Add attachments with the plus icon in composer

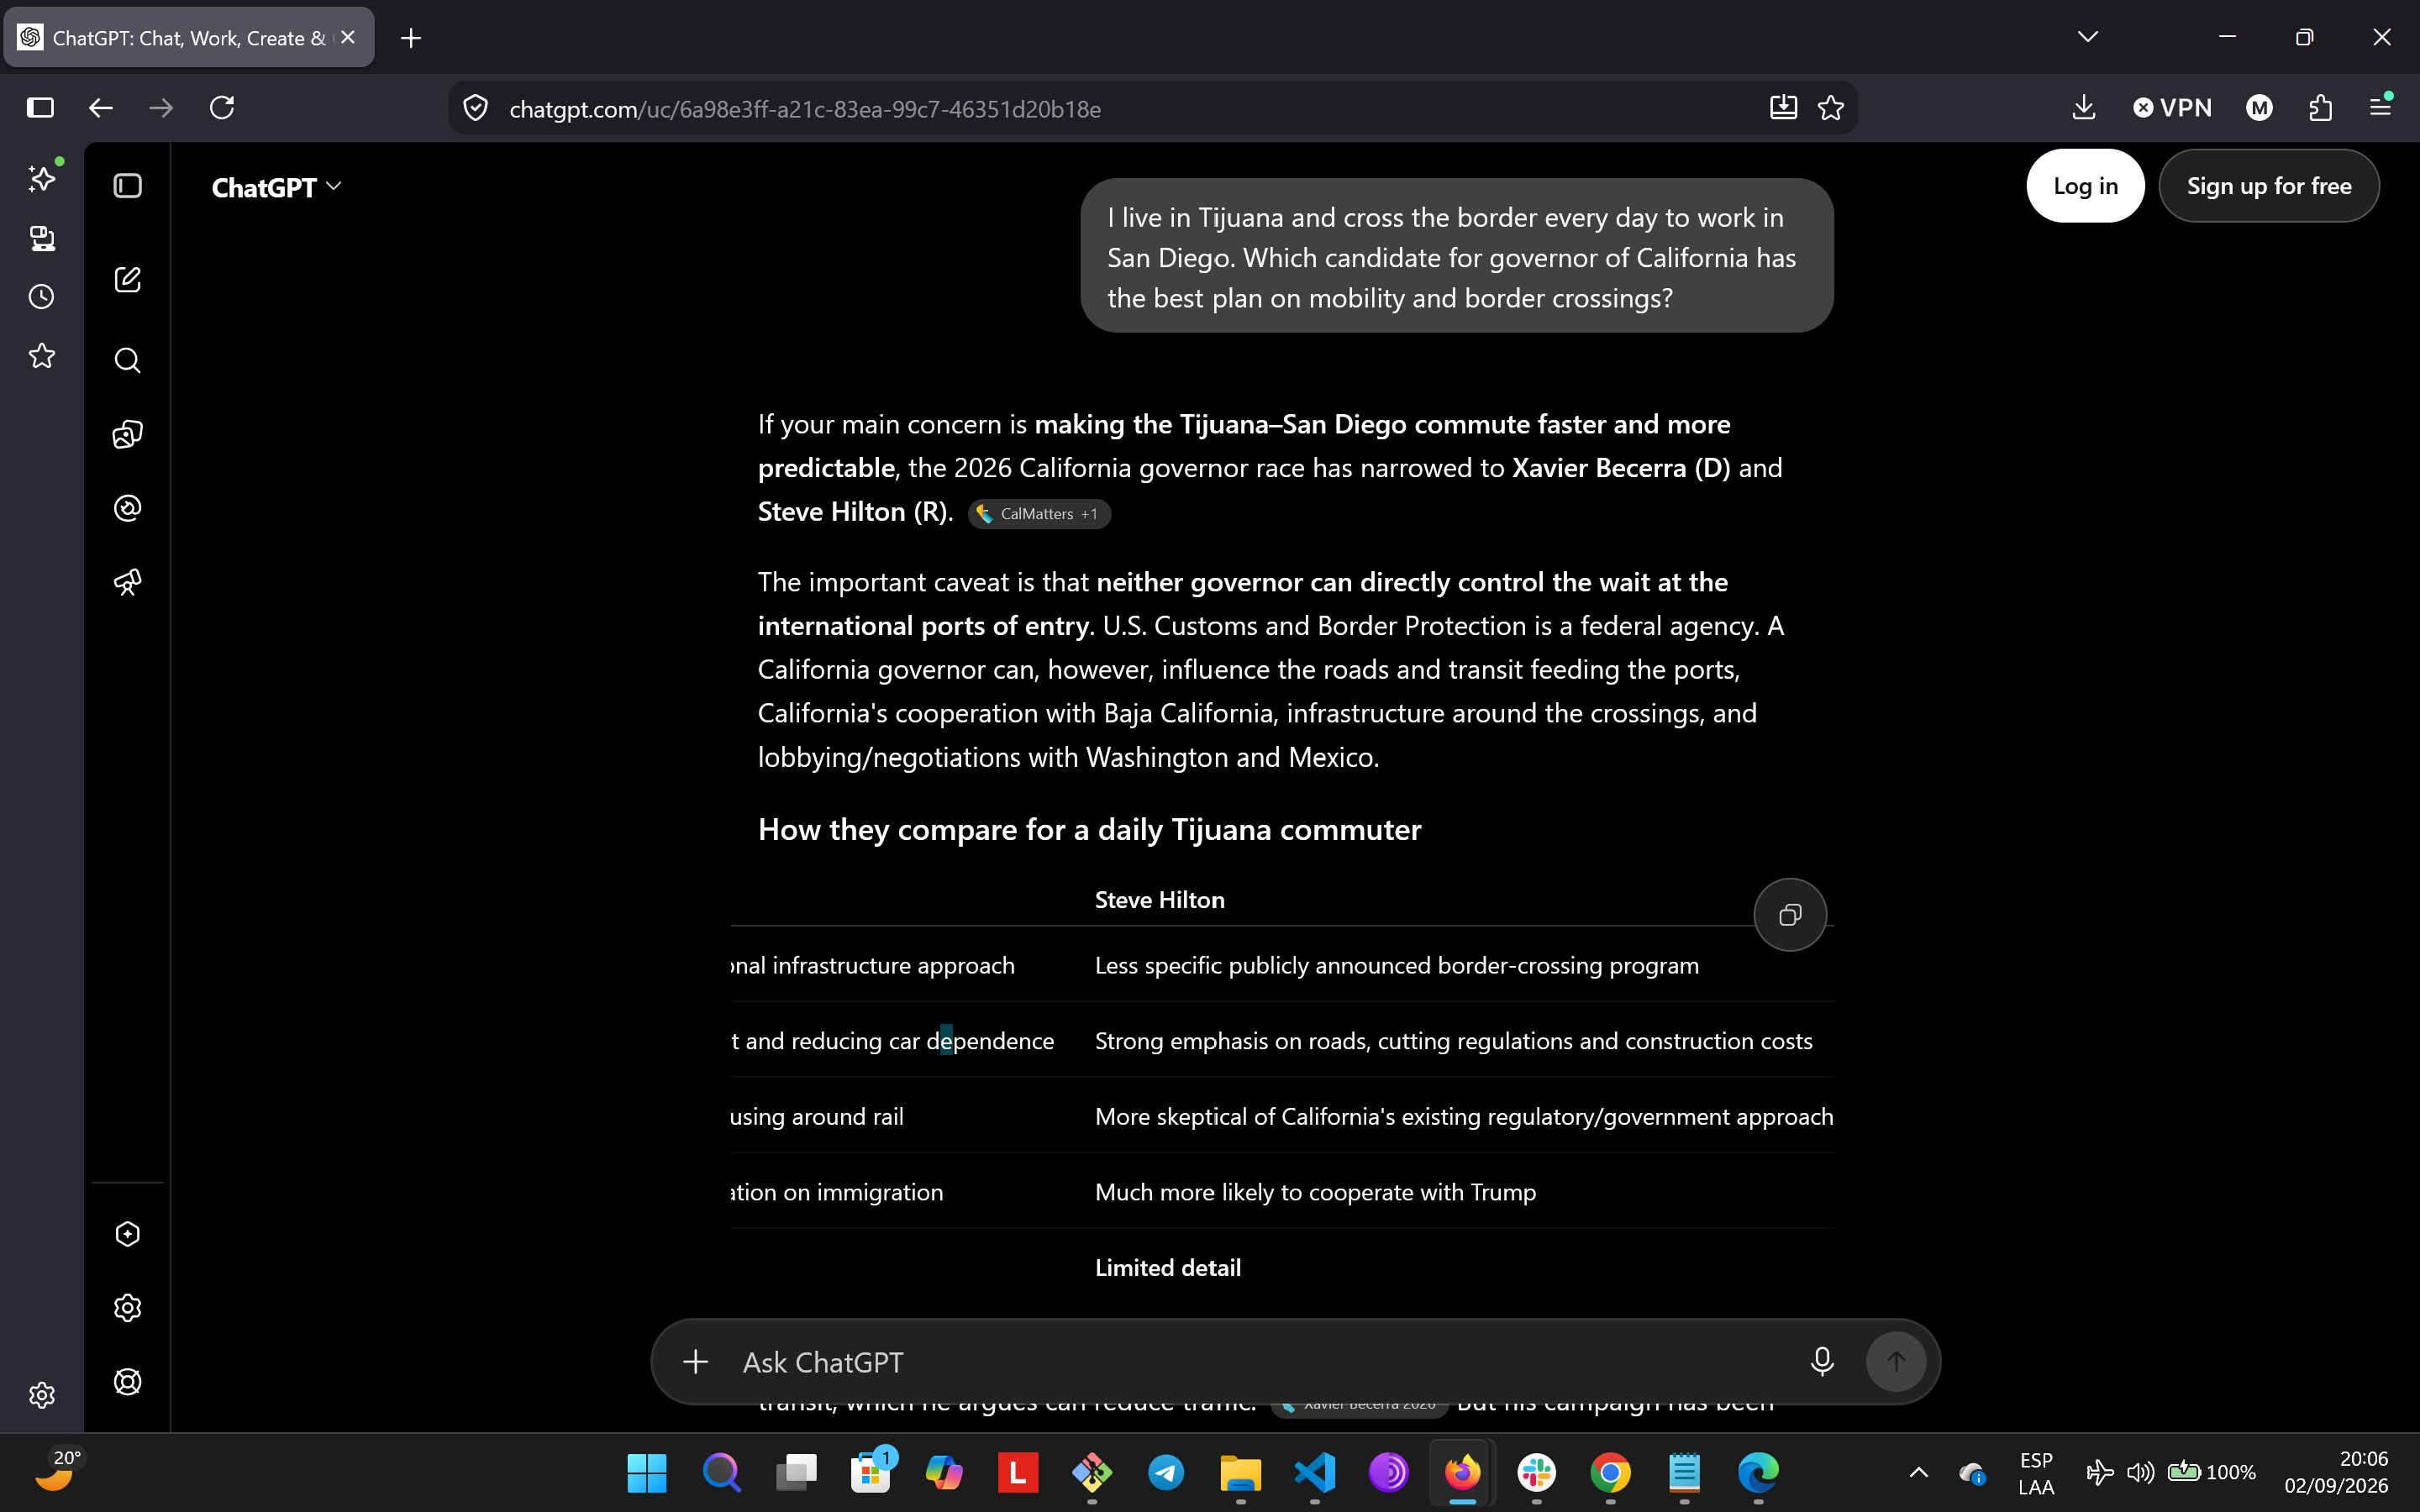pyautogui.click(x=696, y=1361)
